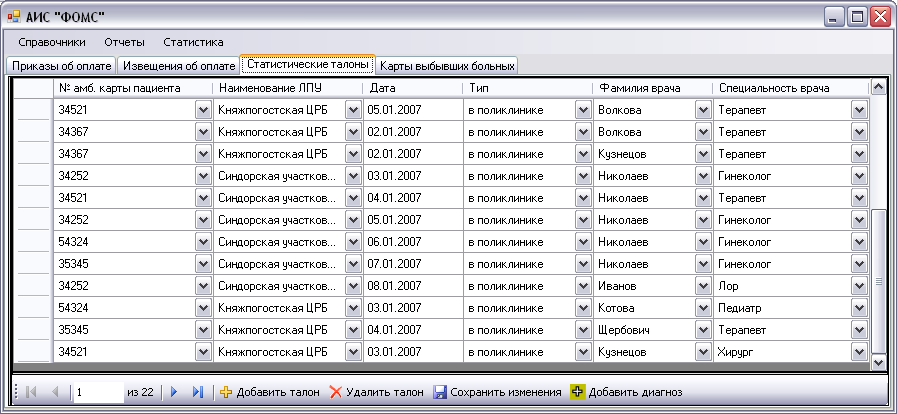
Task: Click the Специальность врача column header
Action: point(791,88)
